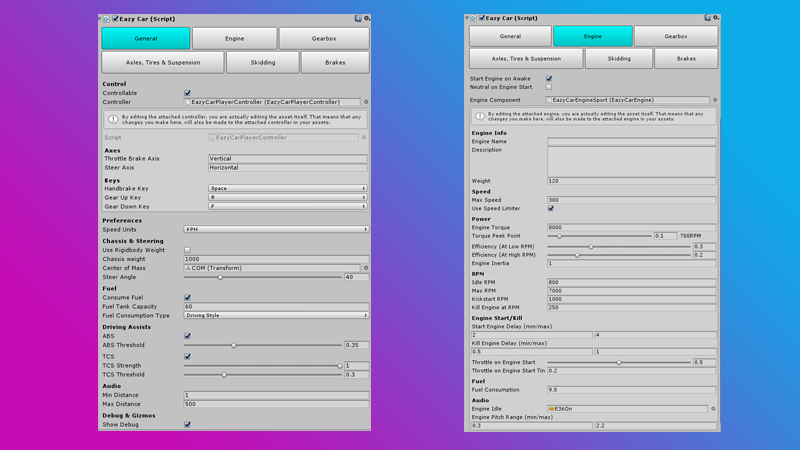Open the gear settings menu in right panel header
800x450 pixels.
pyautogui.click(x=716, y=17)
